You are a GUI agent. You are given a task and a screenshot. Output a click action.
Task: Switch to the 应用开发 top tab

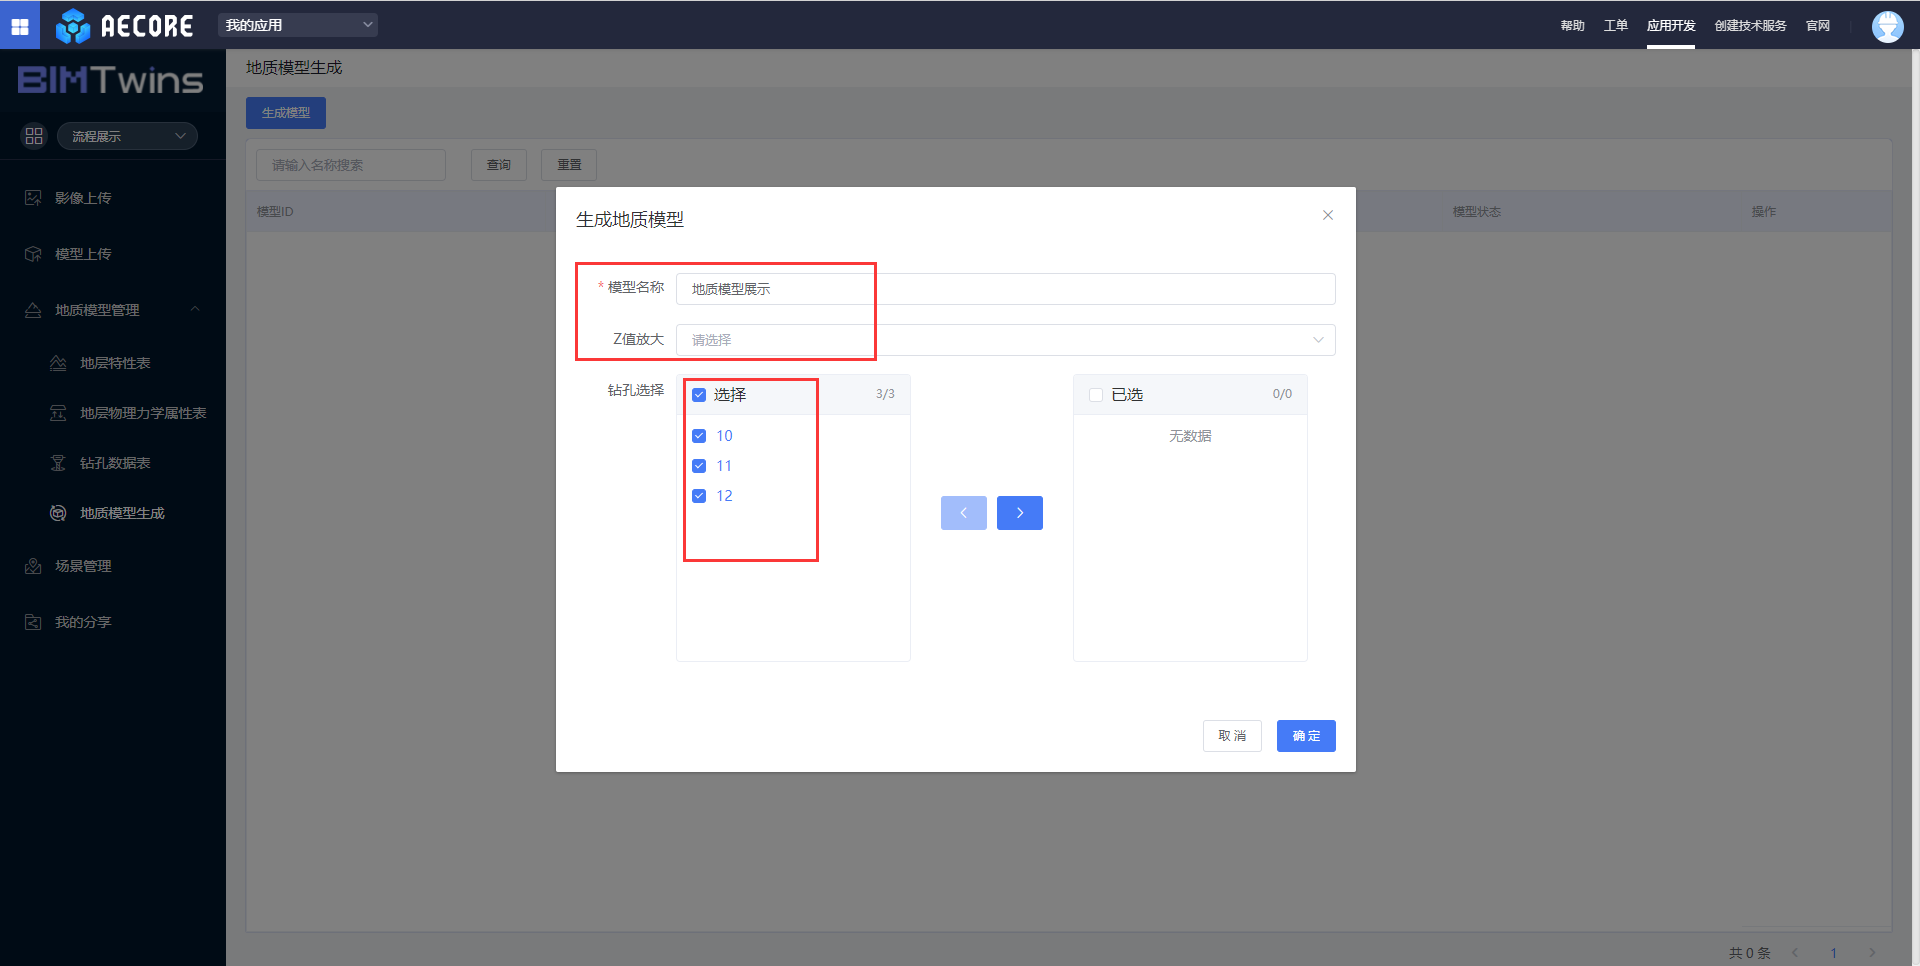(1670, 26)
